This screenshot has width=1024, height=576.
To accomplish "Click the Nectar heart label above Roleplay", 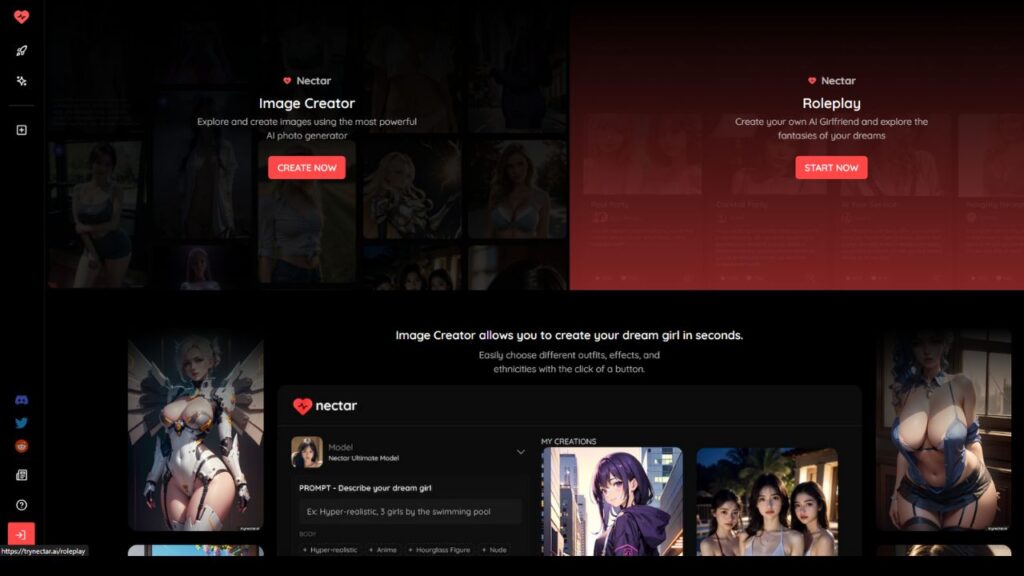I will click(x=831, y=81).
